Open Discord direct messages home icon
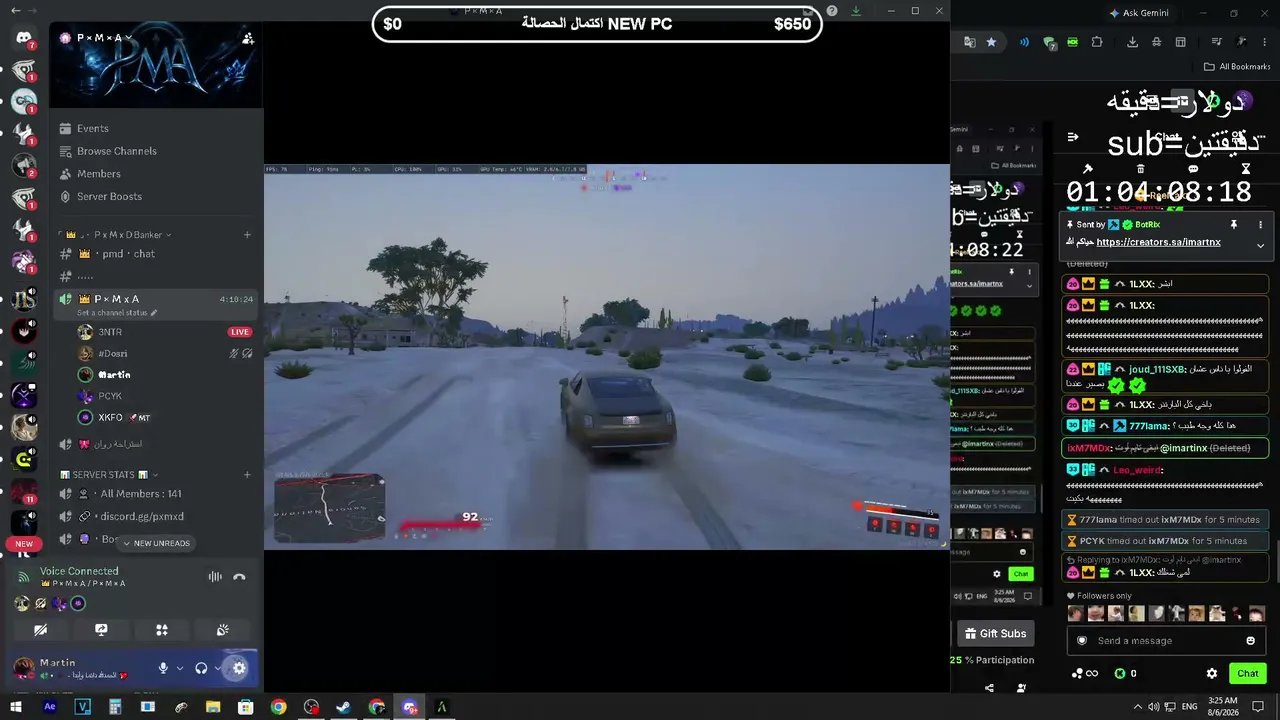This screenshot has height=720, width=1280. pyautogui.click(x=24, y=37)
